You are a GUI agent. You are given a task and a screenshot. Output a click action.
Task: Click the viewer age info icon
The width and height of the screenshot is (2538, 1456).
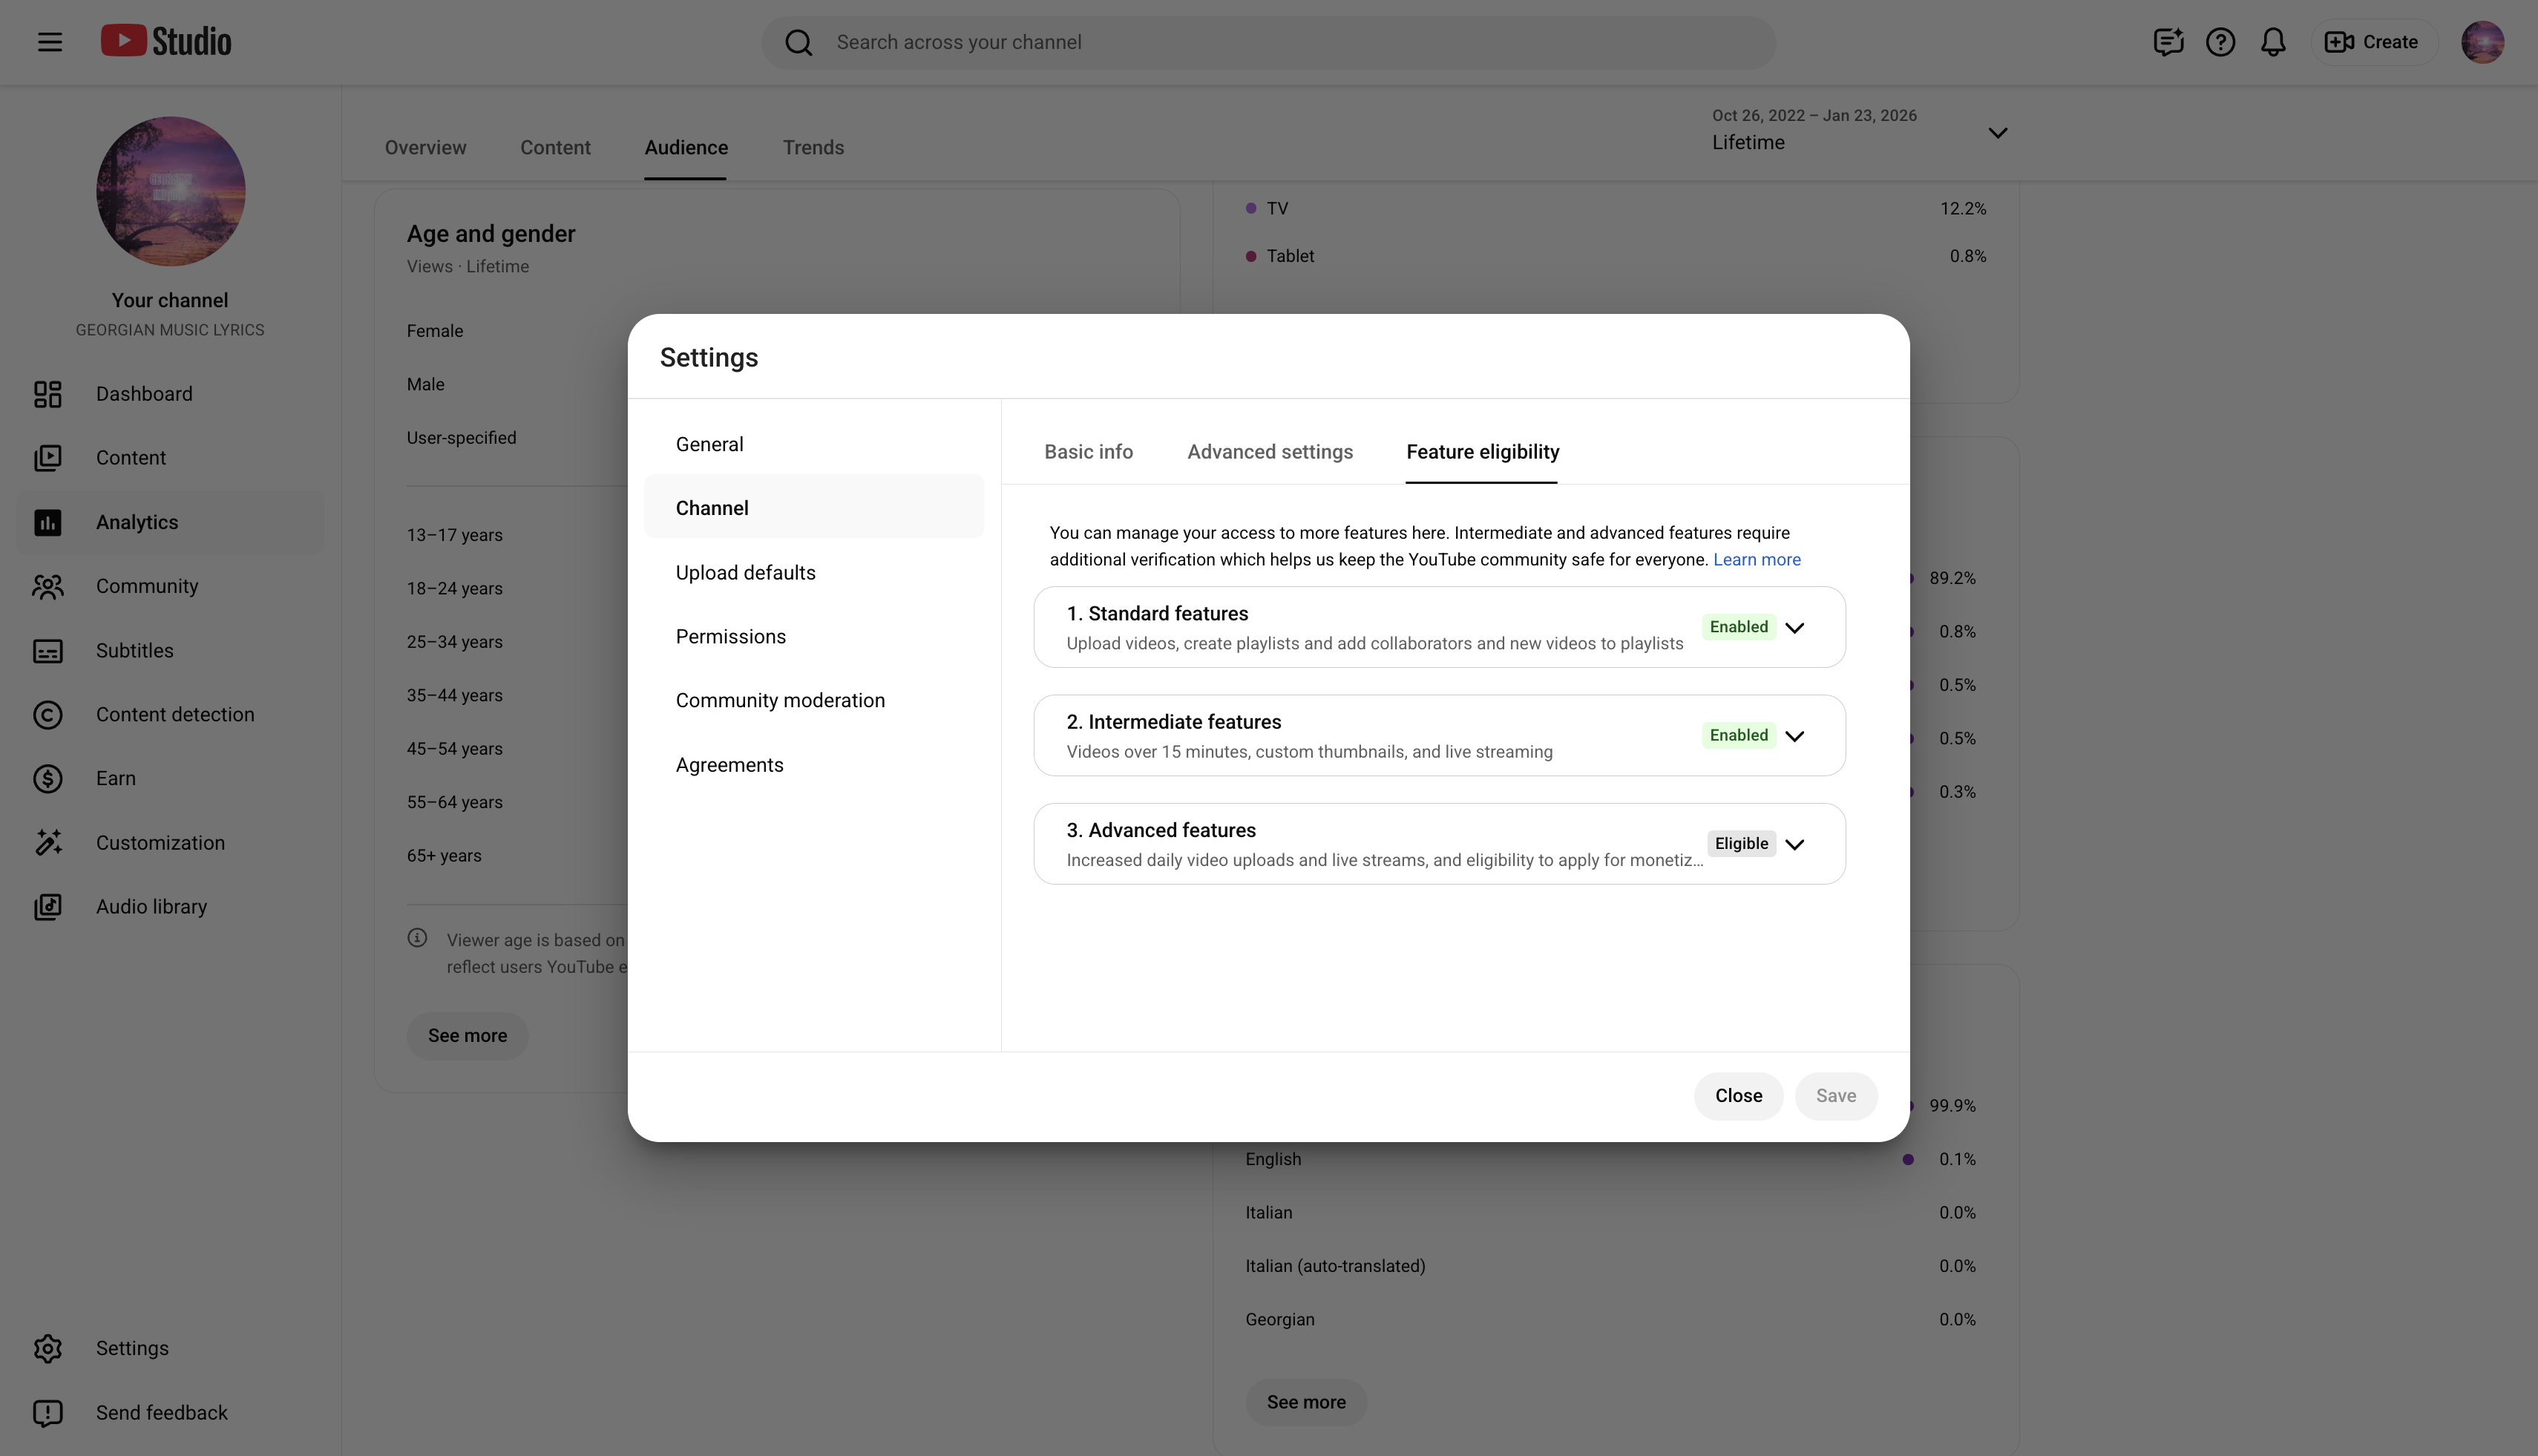click(x=417, y=938)
